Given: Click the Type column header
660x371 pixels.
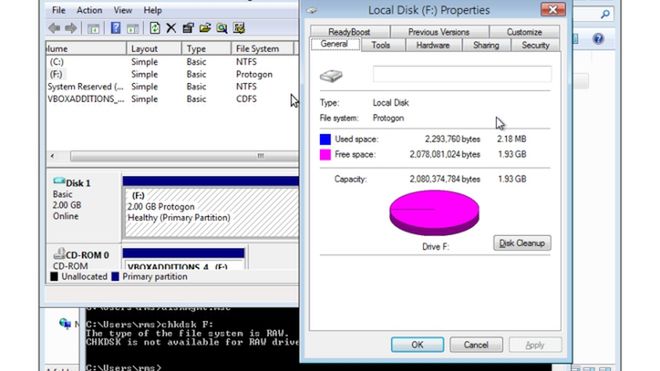Looking at the screenshot, I should point(206,49).
